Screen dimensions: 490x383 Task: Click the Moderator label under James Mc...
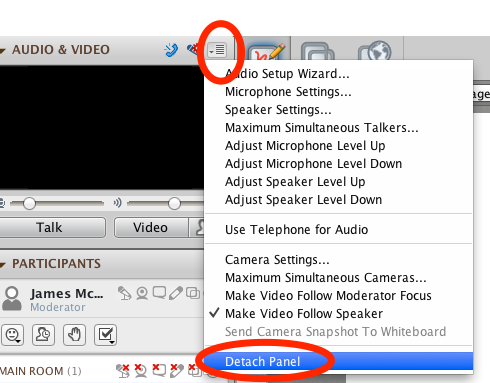coord(58,307)
